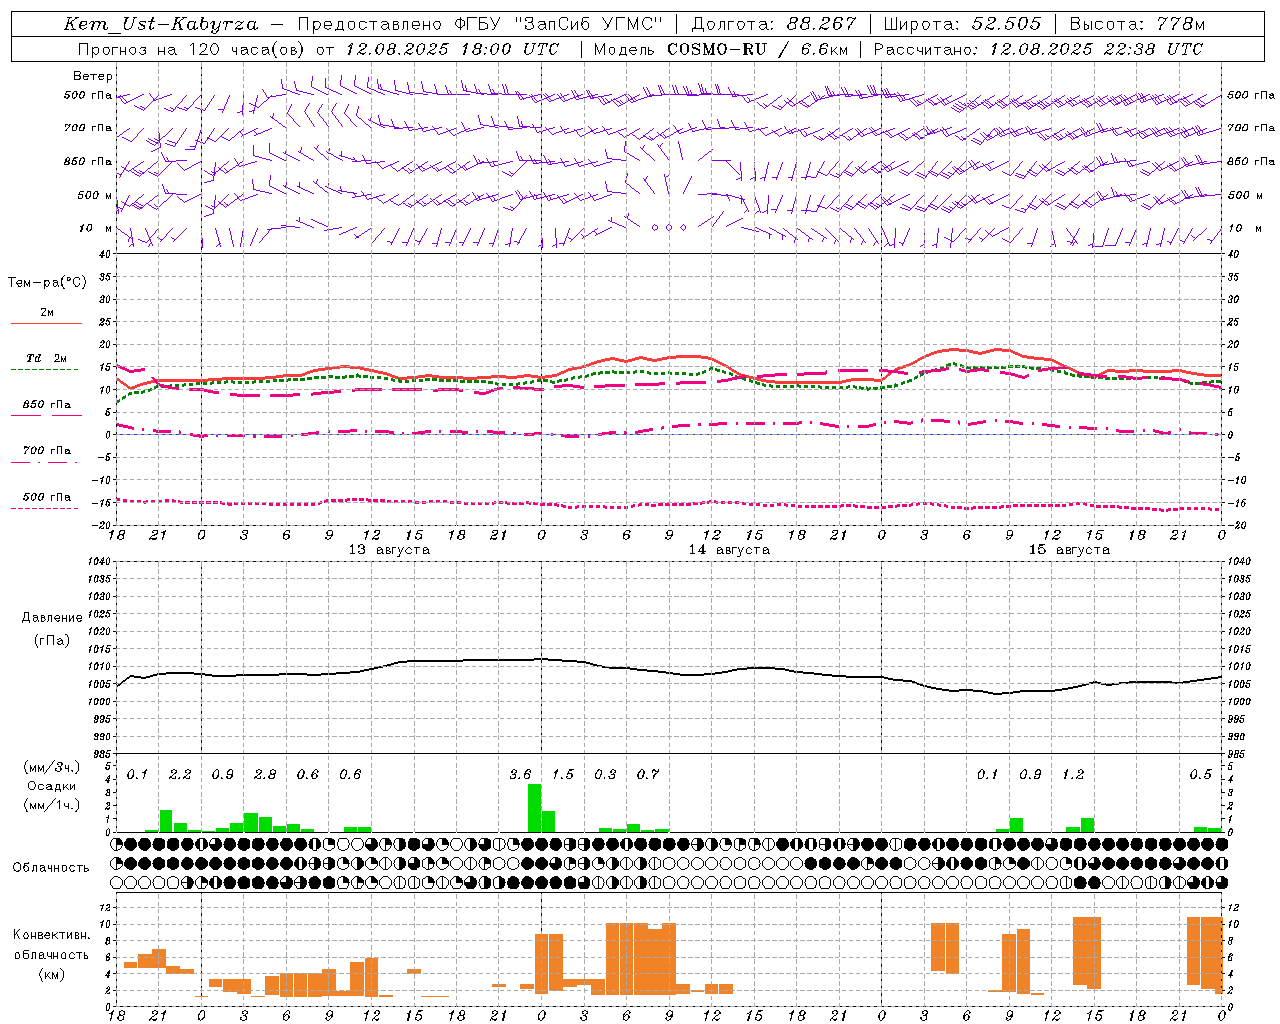1280x1024 pixels.
Task: Click the (мм/1ч.) precipitation unit label
Action: tap(51, 806)
